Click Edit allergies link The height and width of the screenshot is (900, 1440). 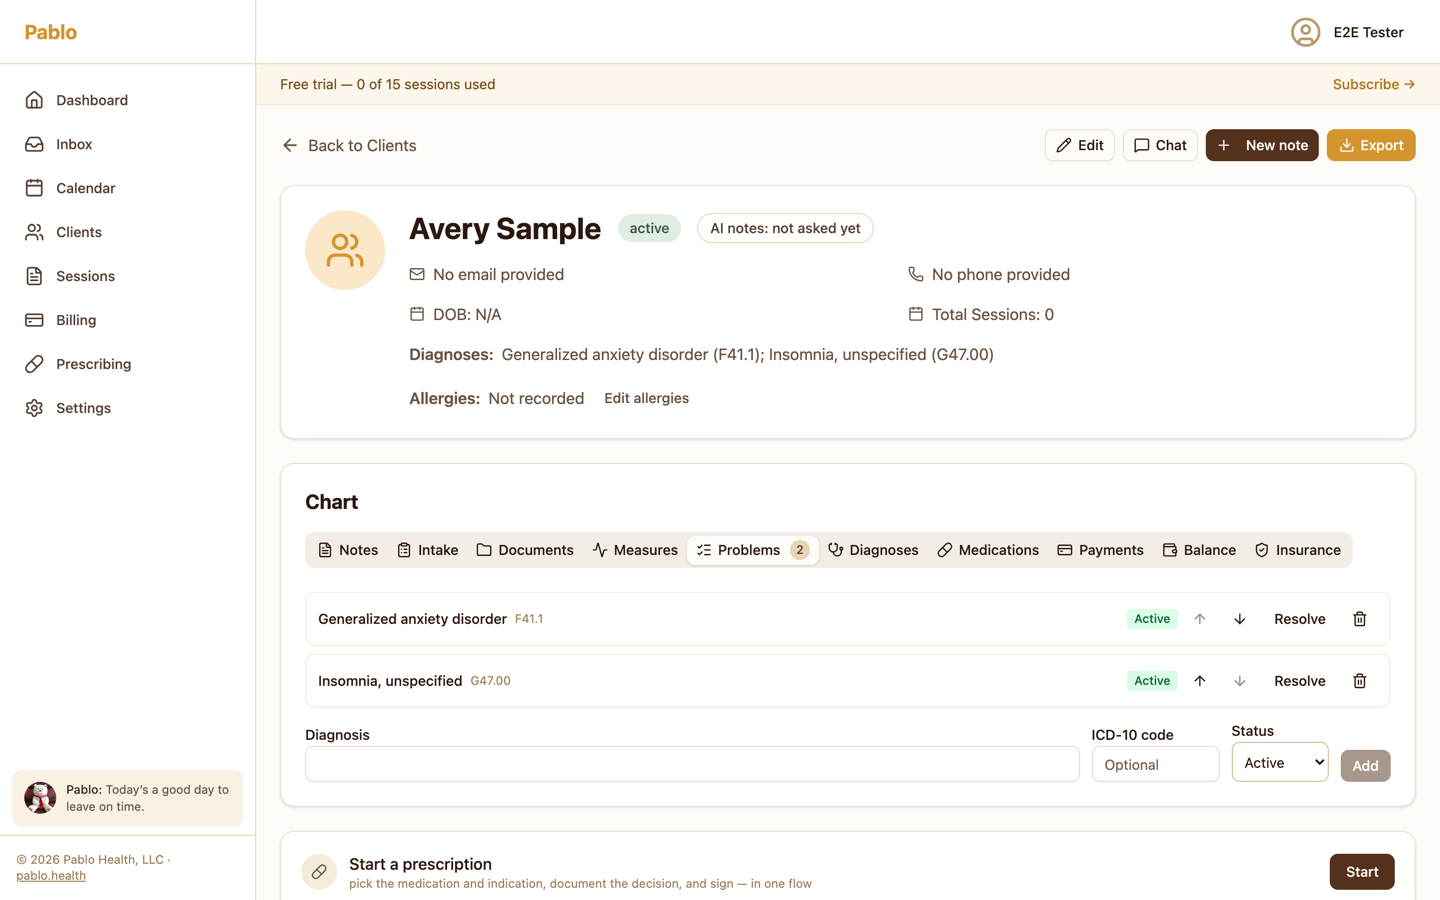click(x=646, y=398)
